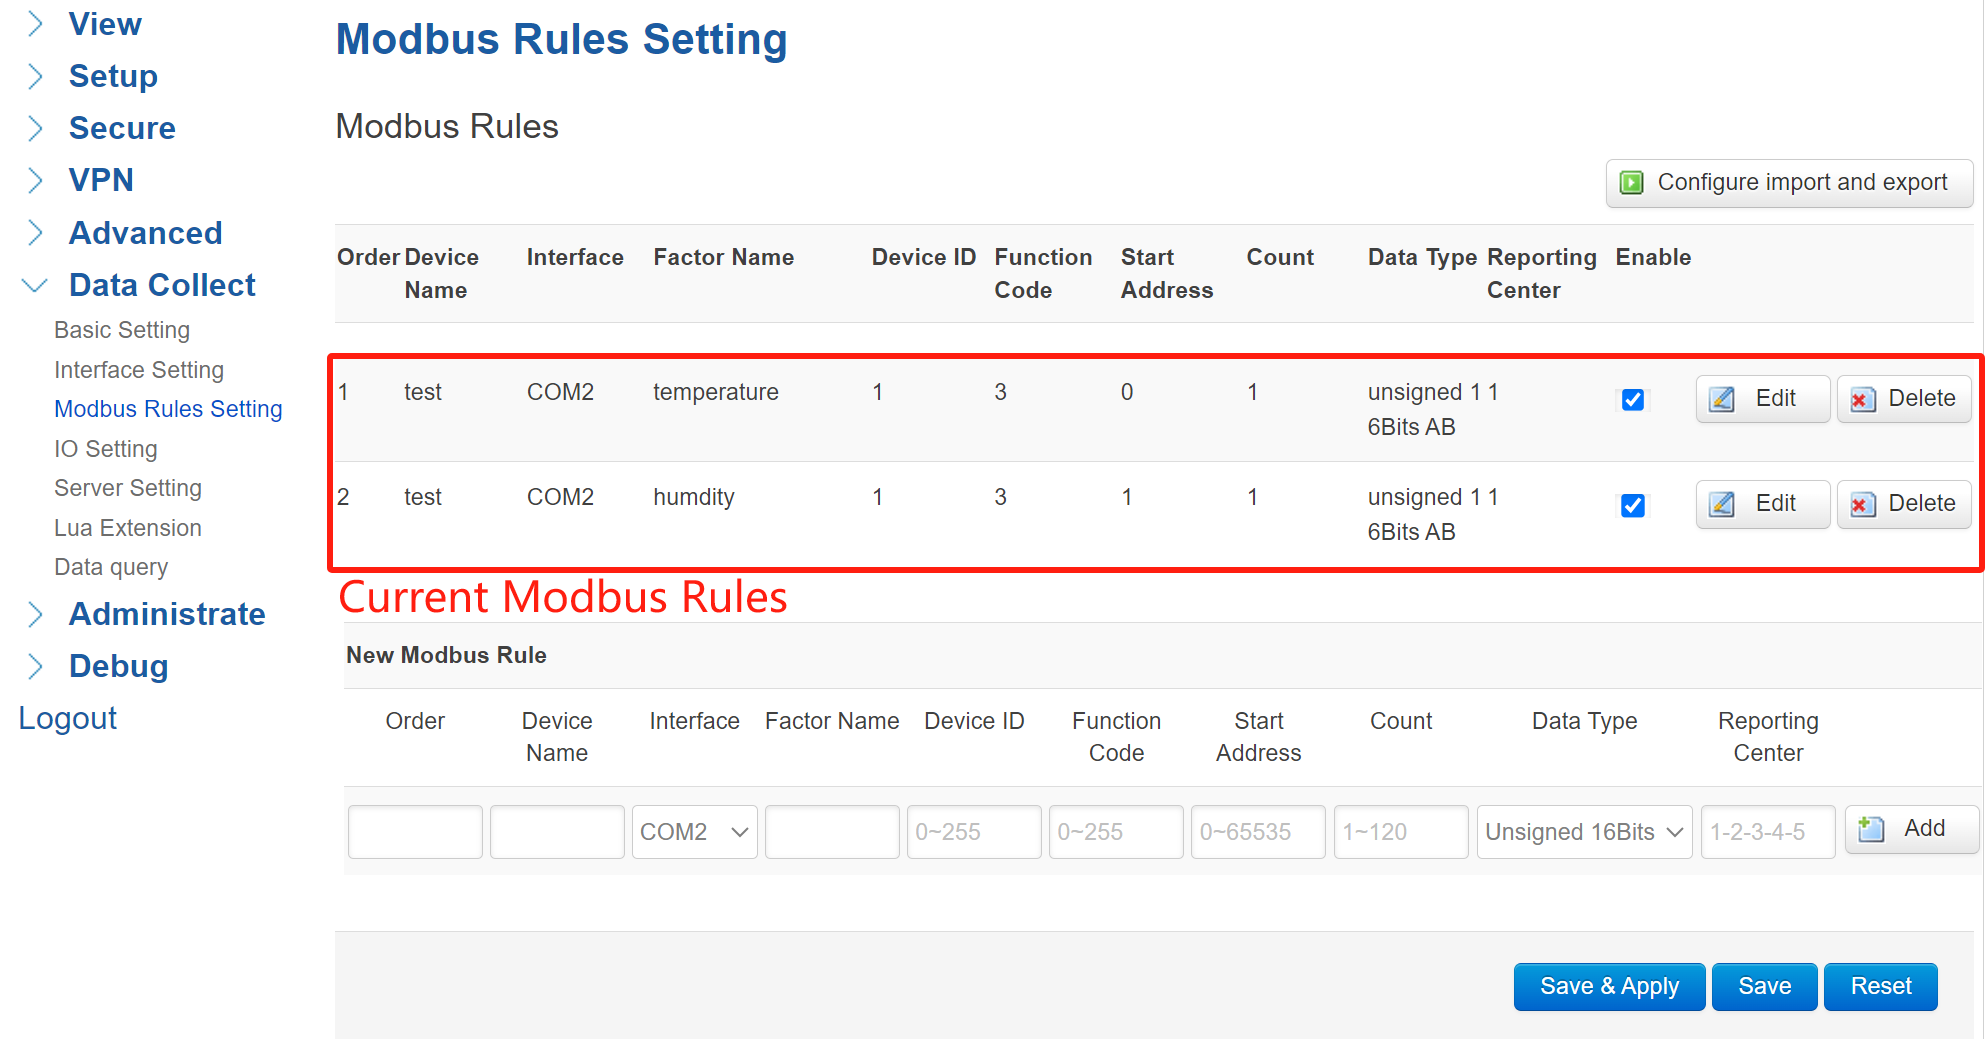Click the Reset button
The width and height of the screenshot is (1987, 1039).
1879,986
